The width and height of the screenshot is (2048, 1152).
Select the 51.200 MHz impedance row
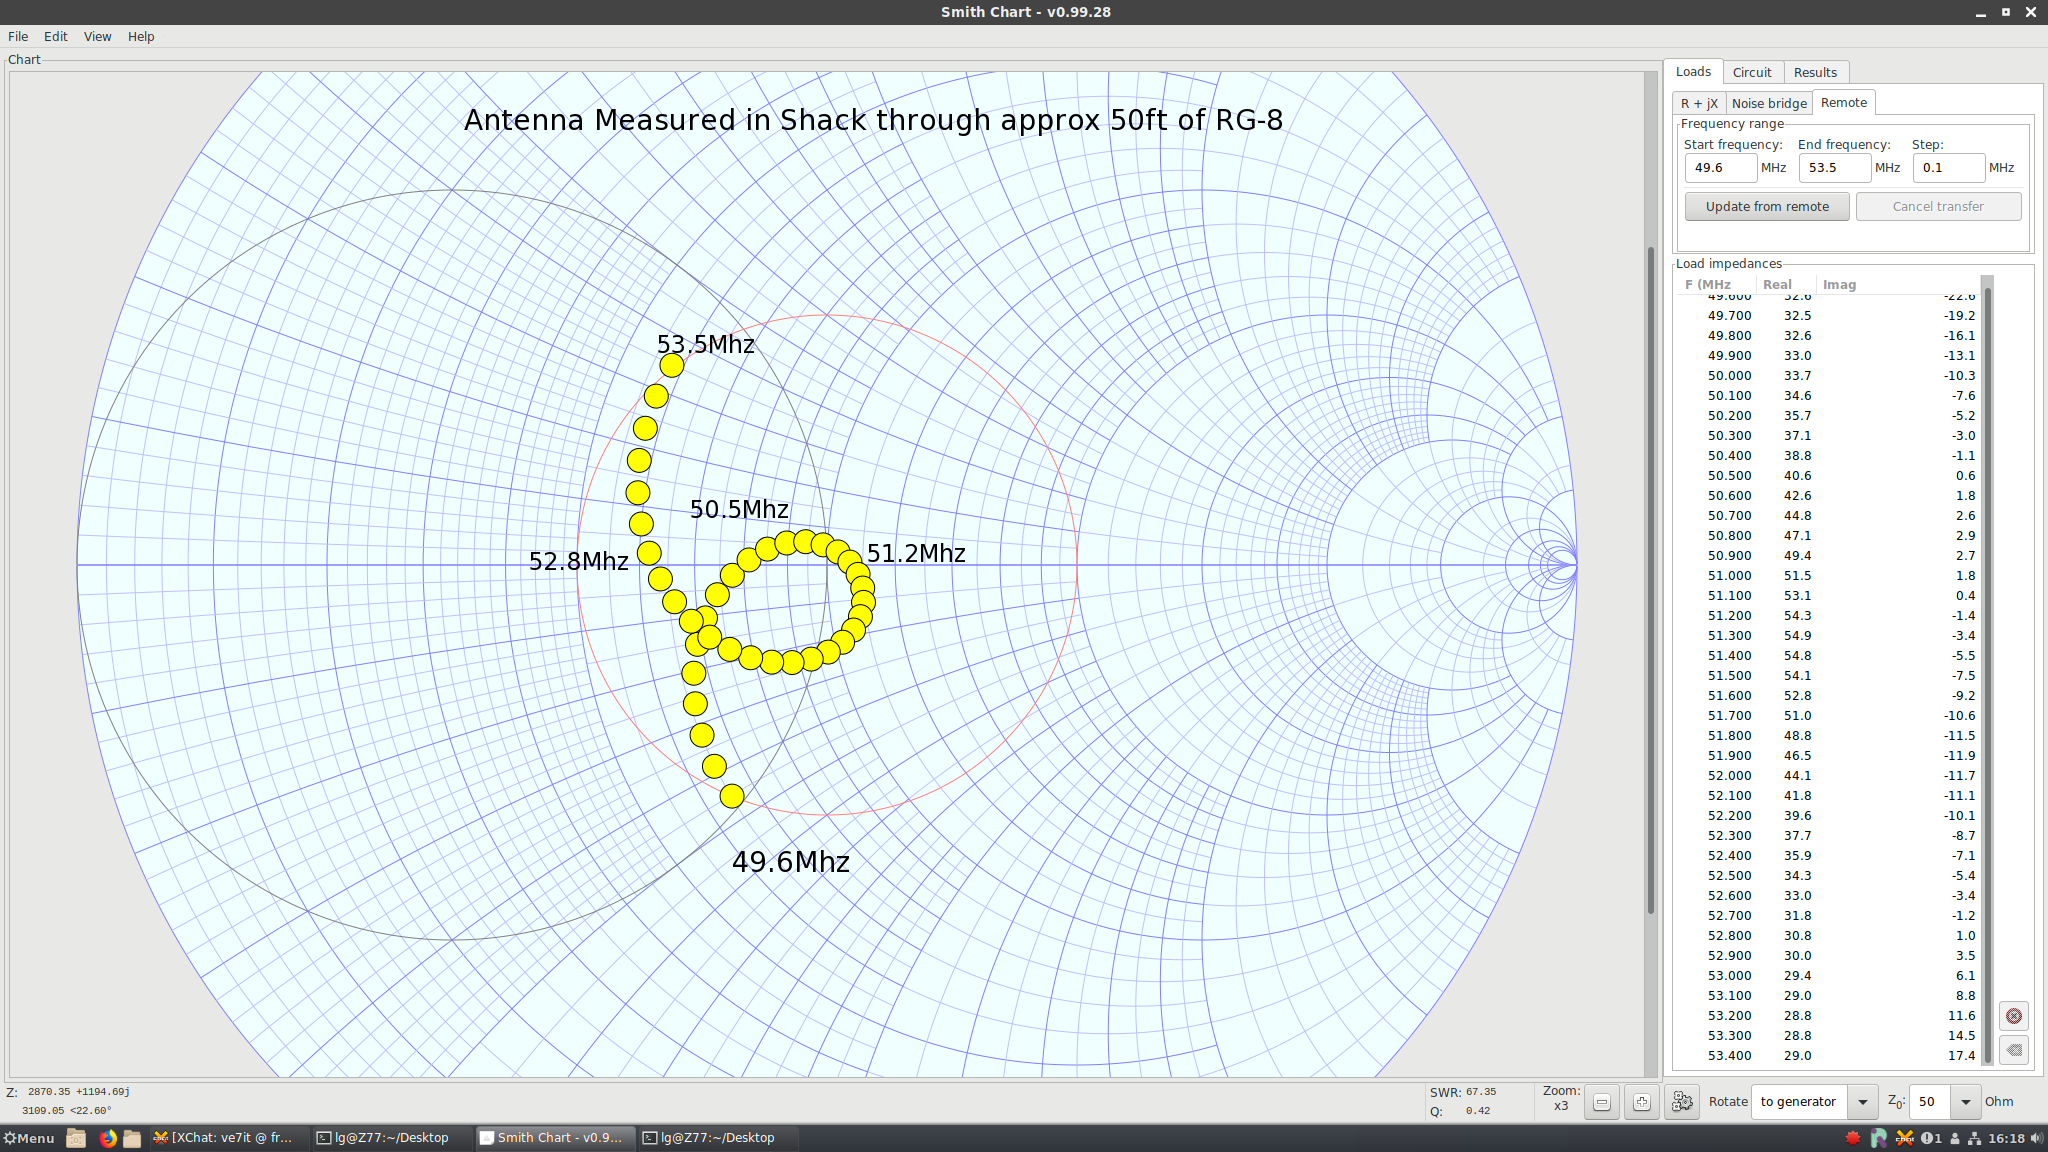pyautogui.click(x=1829, y=616)
